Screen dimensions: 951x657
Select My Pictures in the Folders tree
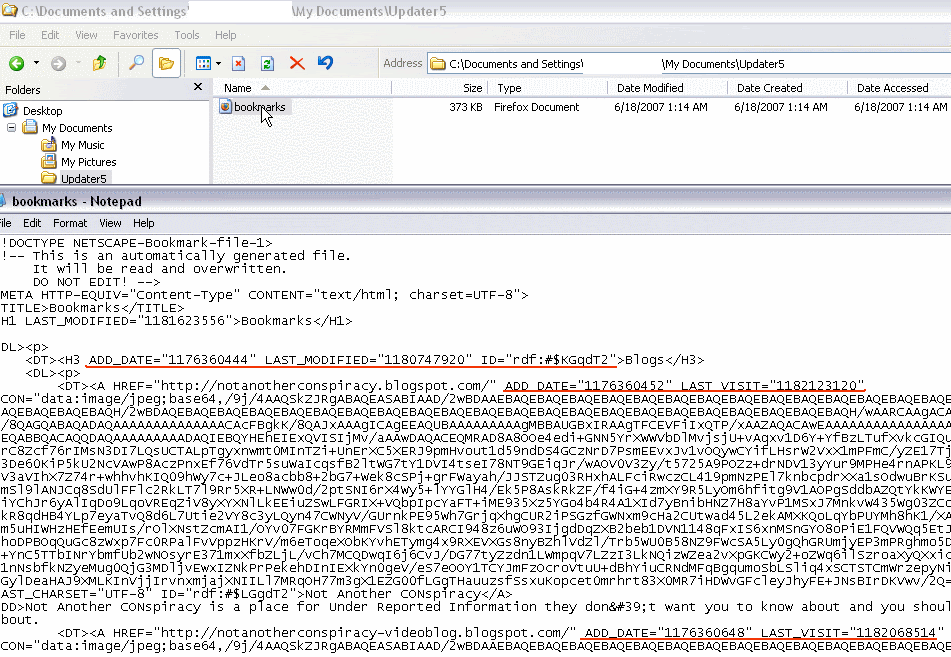[89, 162]
